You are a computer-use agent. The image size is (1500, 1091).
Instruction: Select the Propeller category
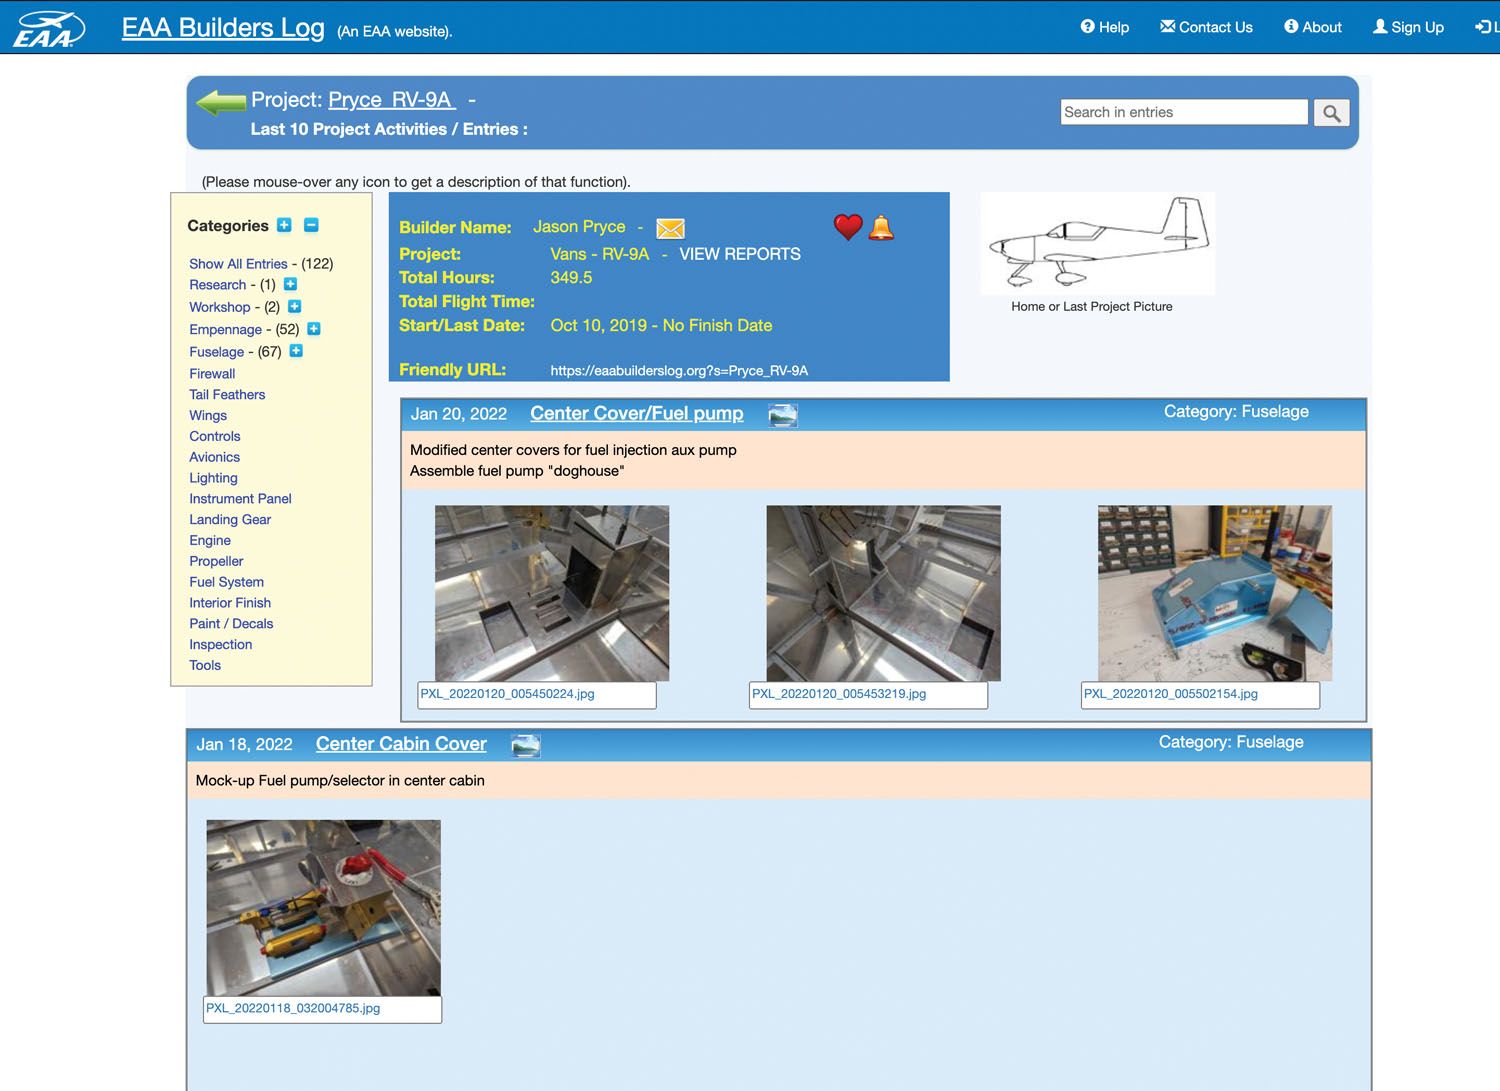(216, 562)
